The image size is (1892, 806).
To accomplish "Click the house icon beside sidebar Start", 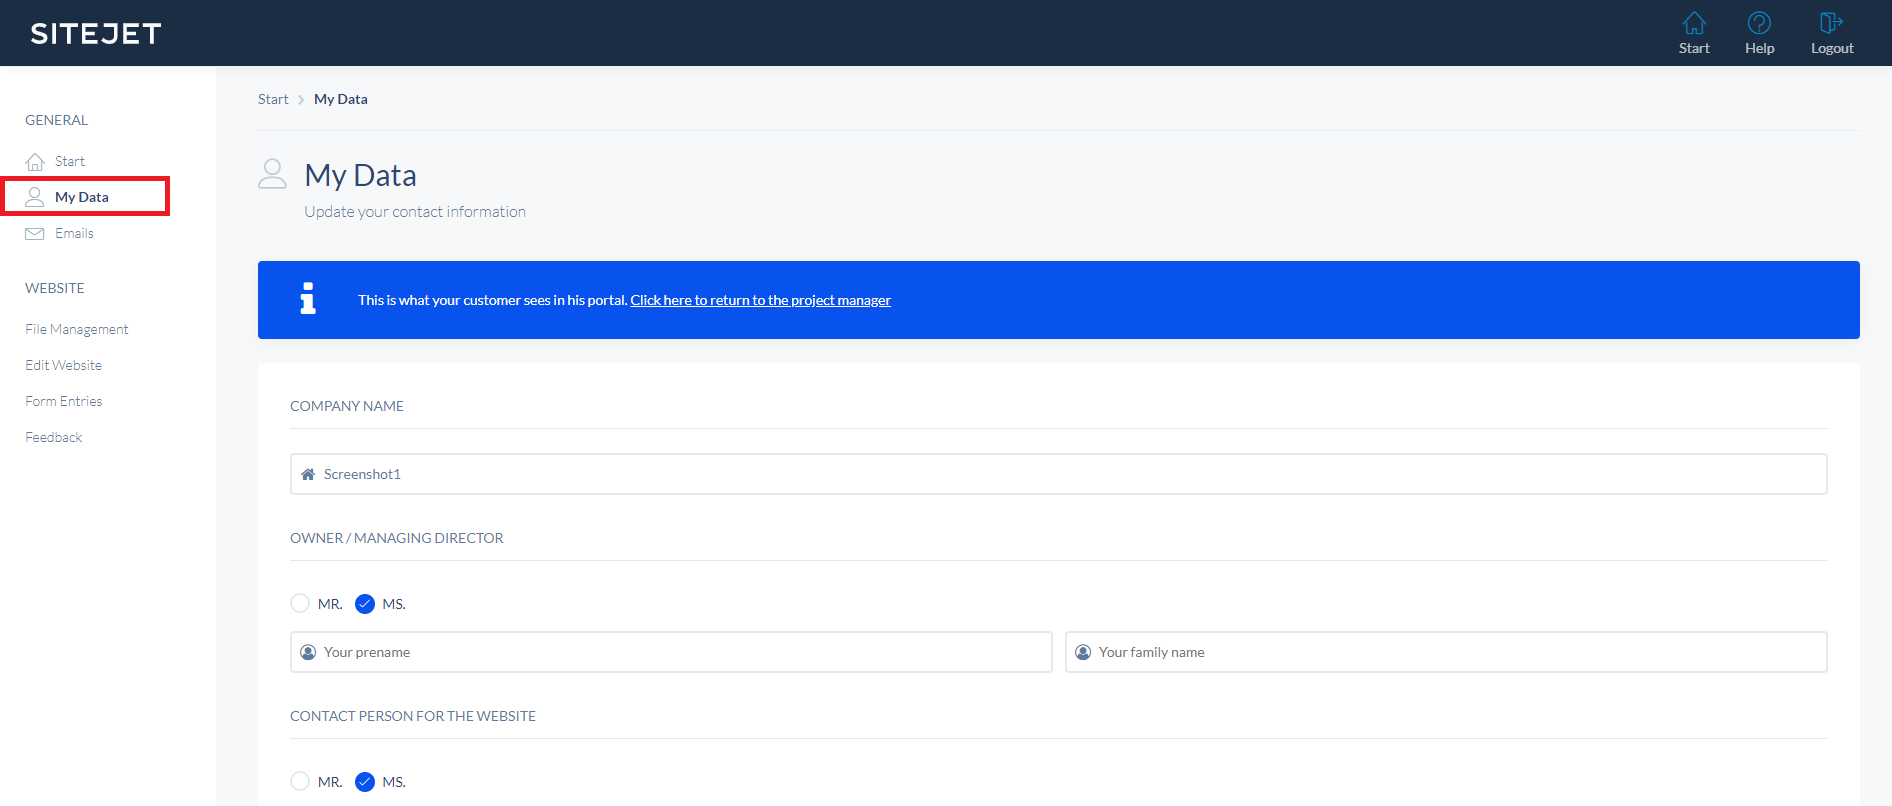I will tap(35, 161).
